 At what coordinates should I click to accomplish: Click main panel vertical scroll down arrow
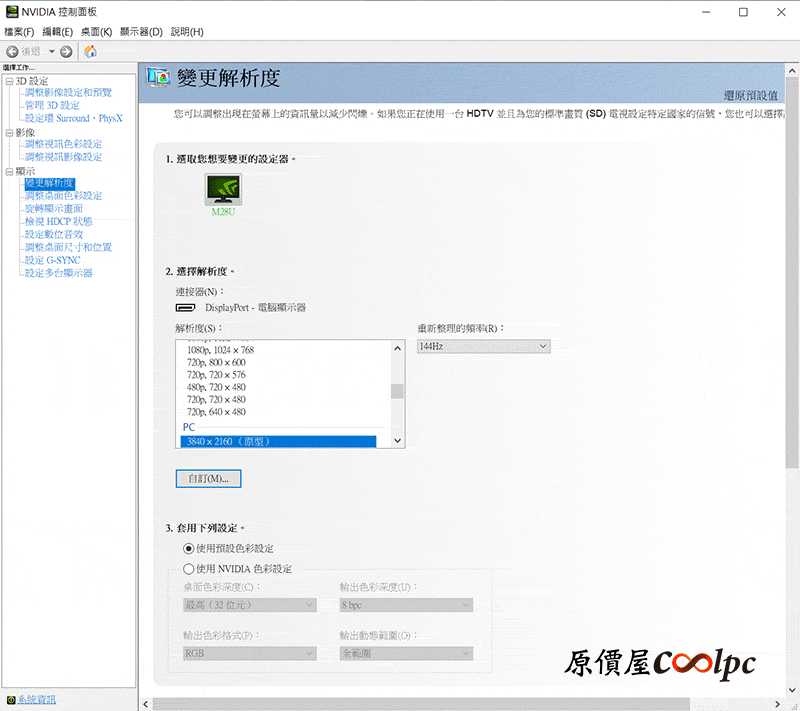coord(792,690)
